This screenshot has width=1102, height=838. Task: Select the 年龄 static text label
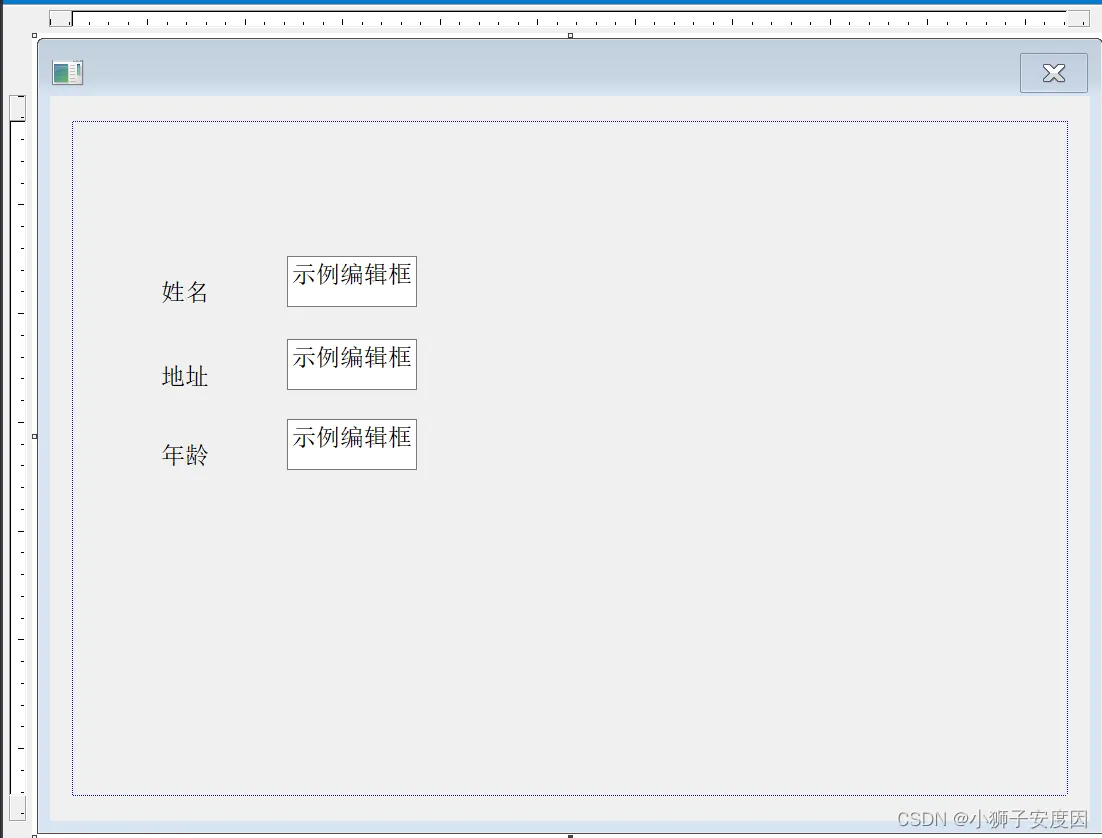(184, 455)
